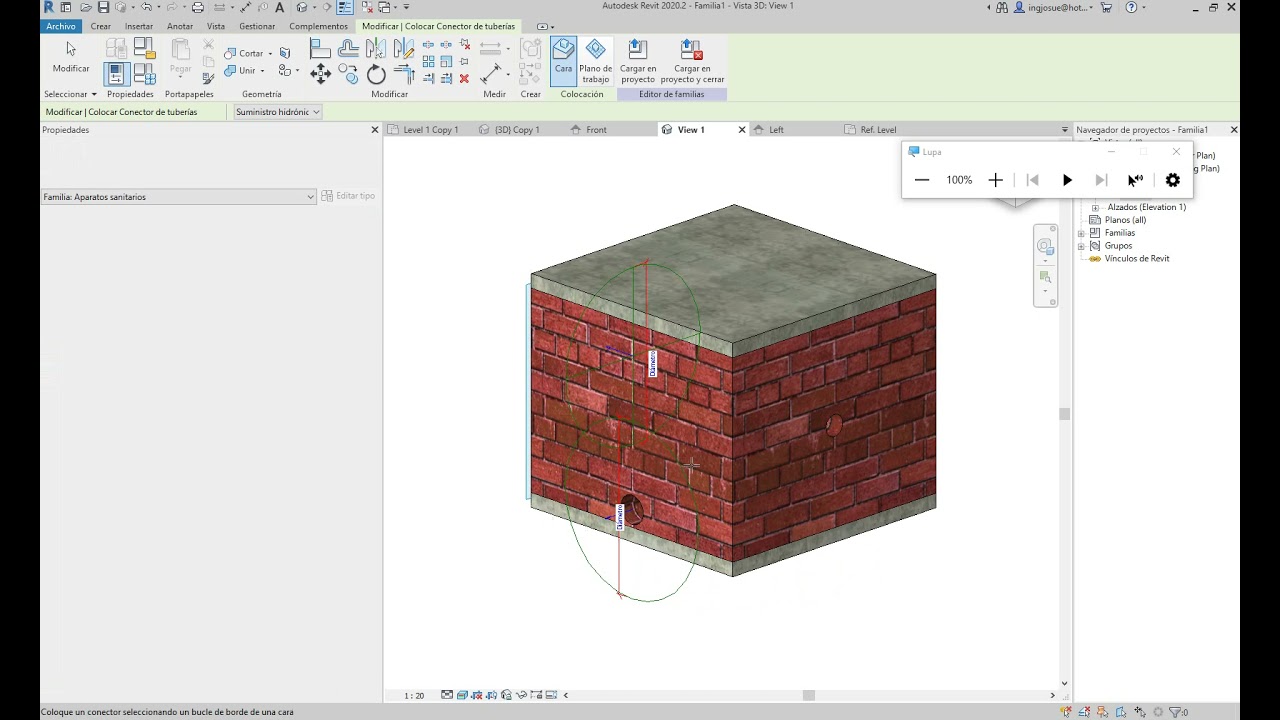Select the Align tool
This screenshot has width=1280, height=720.
coord(320,48)
